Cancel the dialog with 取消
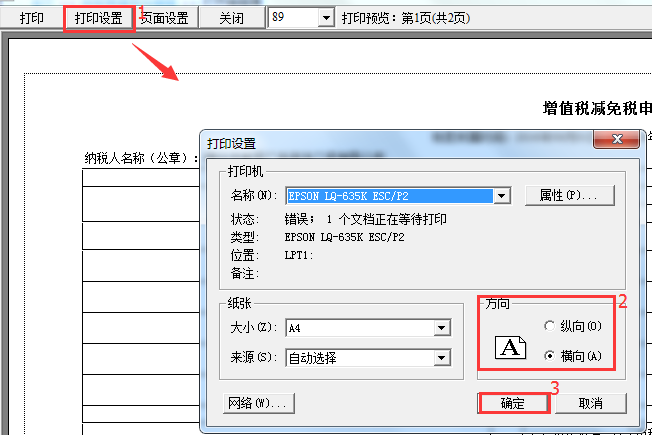The height and width of the screenshot is (435, 652). [590, 403]
